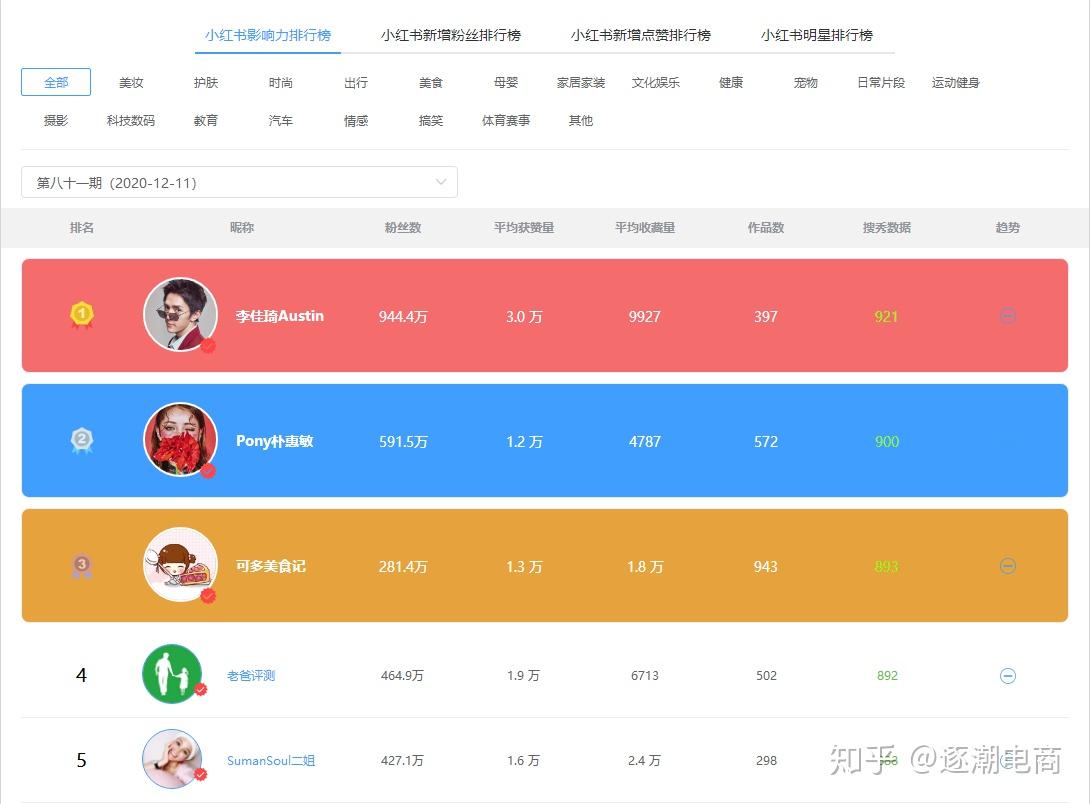Click the 944.4万 follower count
The image size is (1090, 804).
[x=403, y=317]
